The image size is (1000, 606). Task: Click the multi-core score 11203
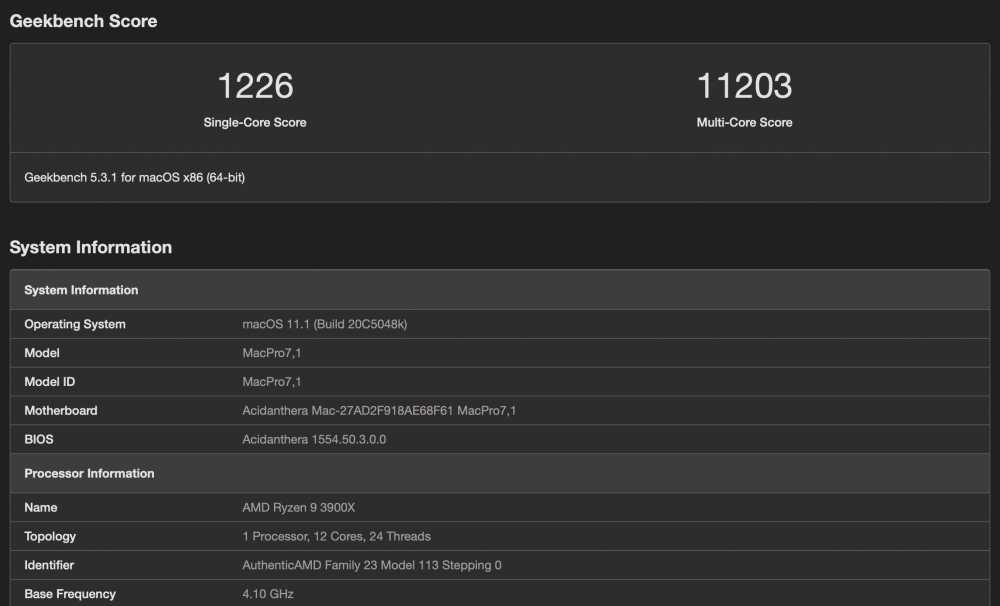click(x=744, y=85)
